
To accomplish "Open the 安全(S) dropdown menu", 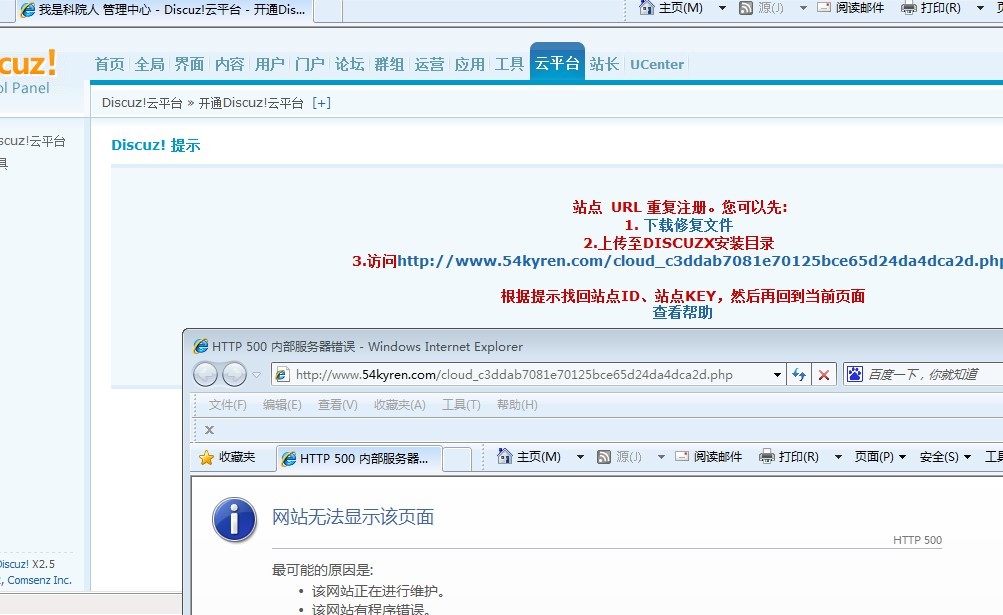I will click(945, 457).
